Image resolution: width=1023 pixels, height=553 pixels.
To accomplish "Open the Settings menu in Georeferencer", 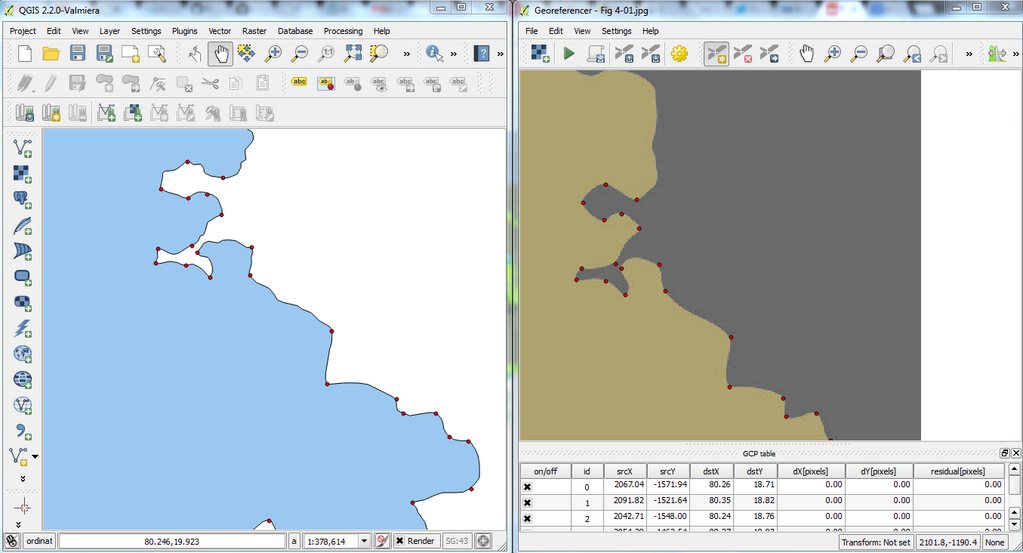I will [x=616, y=31].
